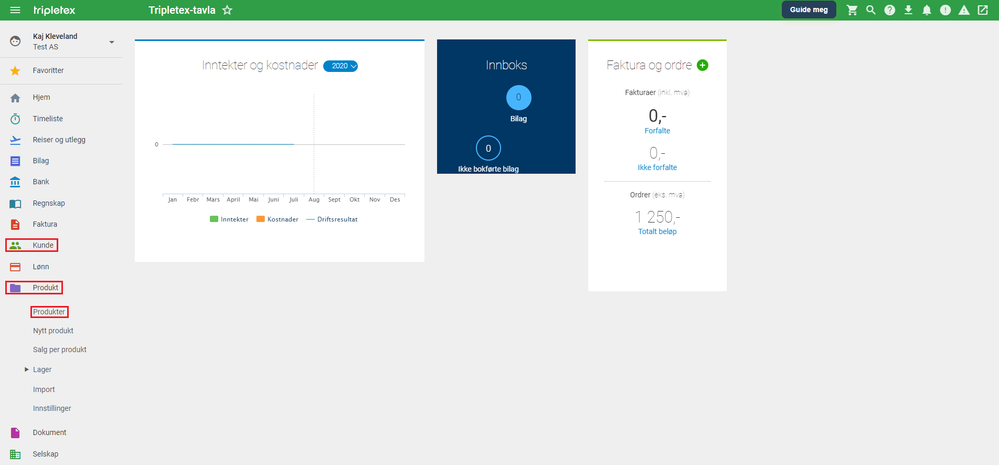Toggle the Inntekter legend item
Viewport: 999px width, 465px height.
pyautogui.click(x=229, y=219)
